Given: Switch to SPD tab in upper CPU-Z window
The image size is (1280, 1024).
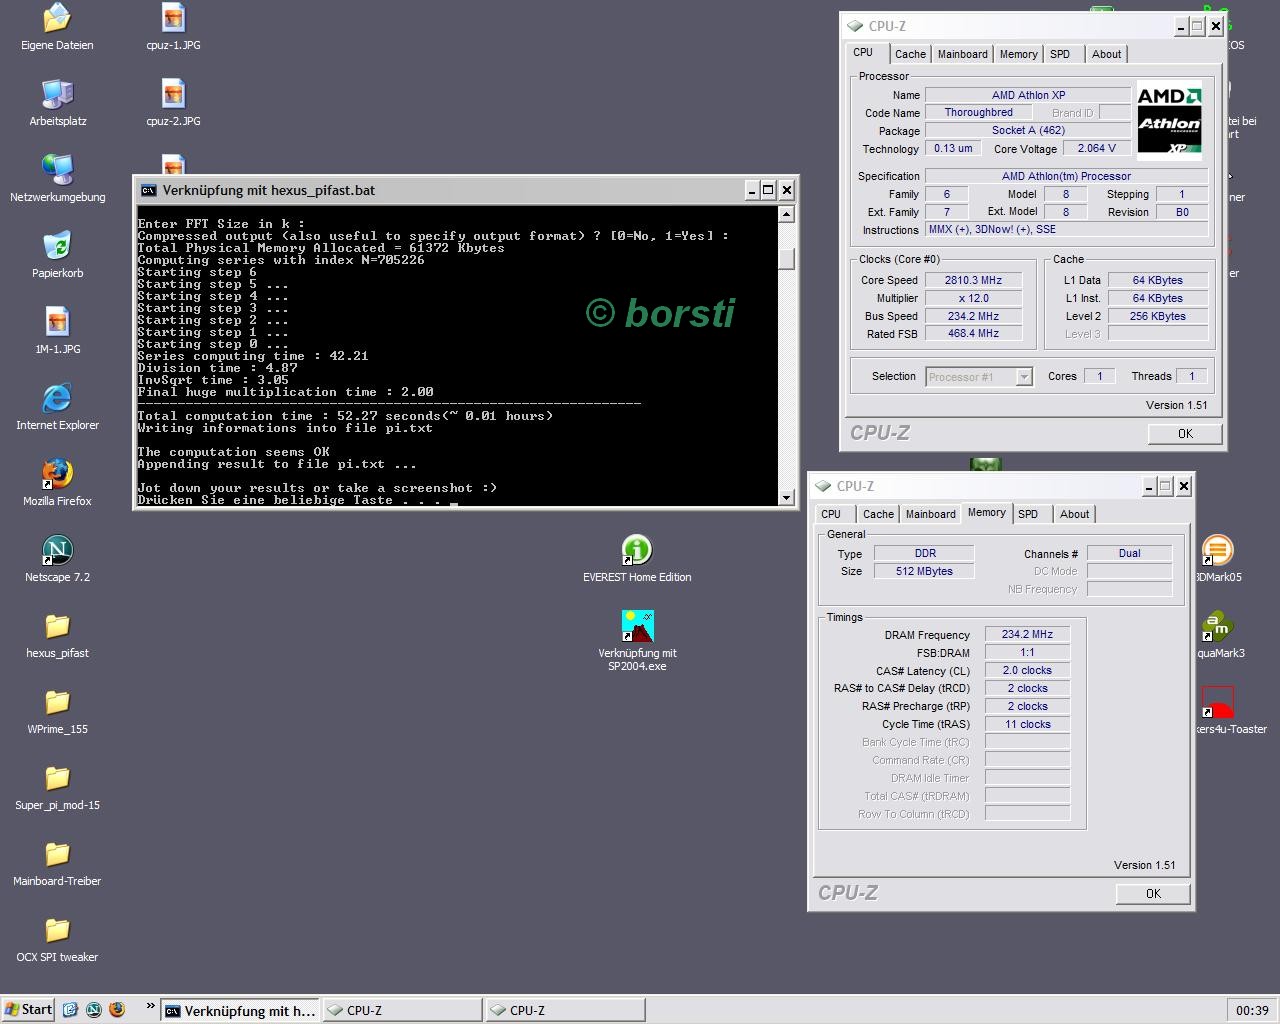Looking at the screenshot, I should (x=1060, y=54).
